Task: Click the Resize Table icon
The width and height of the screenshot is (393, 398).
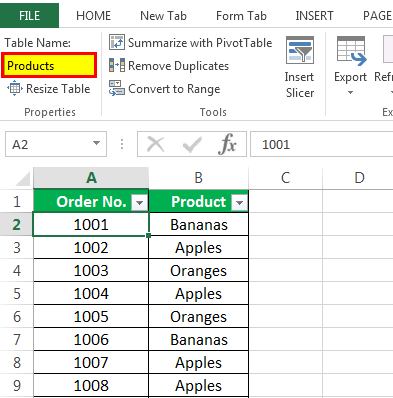Action: [x=15, y=88]
